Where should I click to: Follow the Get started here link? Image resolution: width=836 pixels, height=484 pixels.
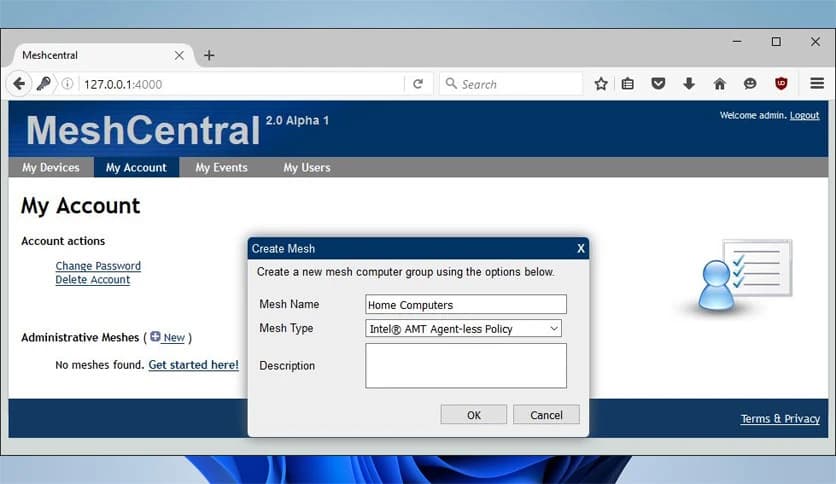[194, 365]
